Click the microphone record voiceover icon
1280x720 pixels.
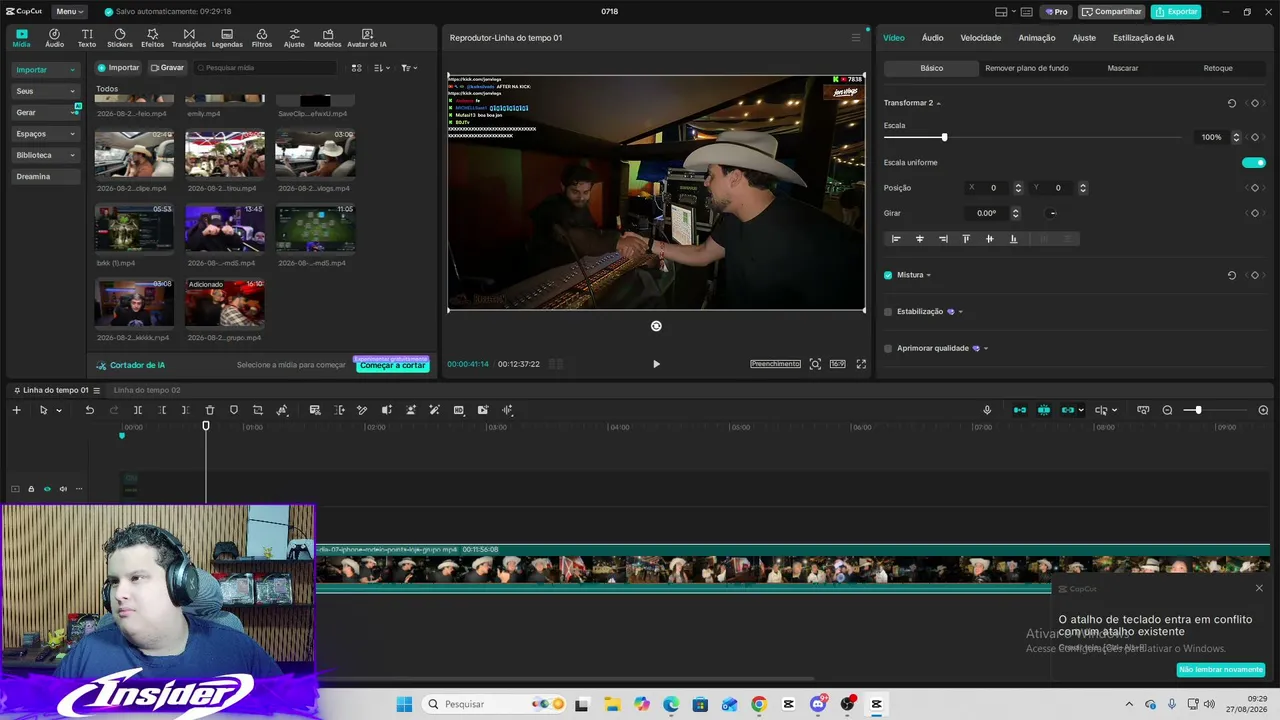tap(987, 410)
